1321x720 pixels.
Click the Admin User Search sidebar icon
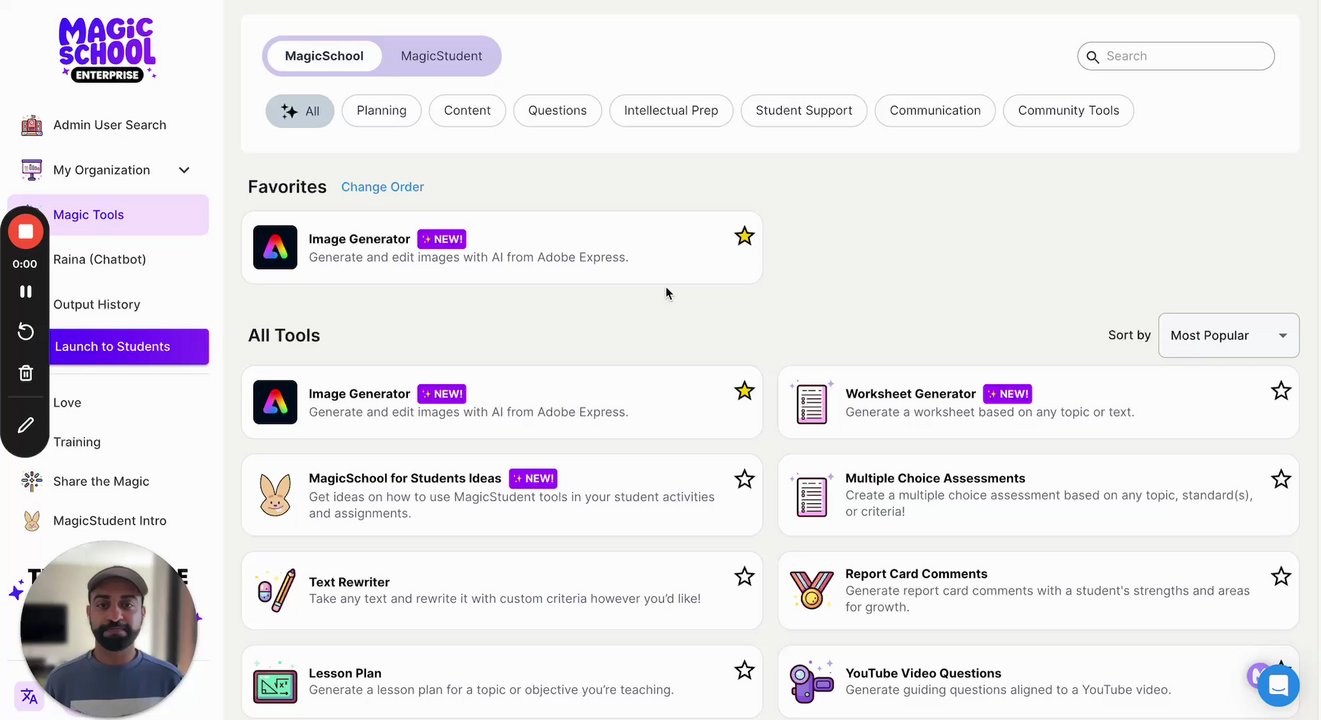32,125
